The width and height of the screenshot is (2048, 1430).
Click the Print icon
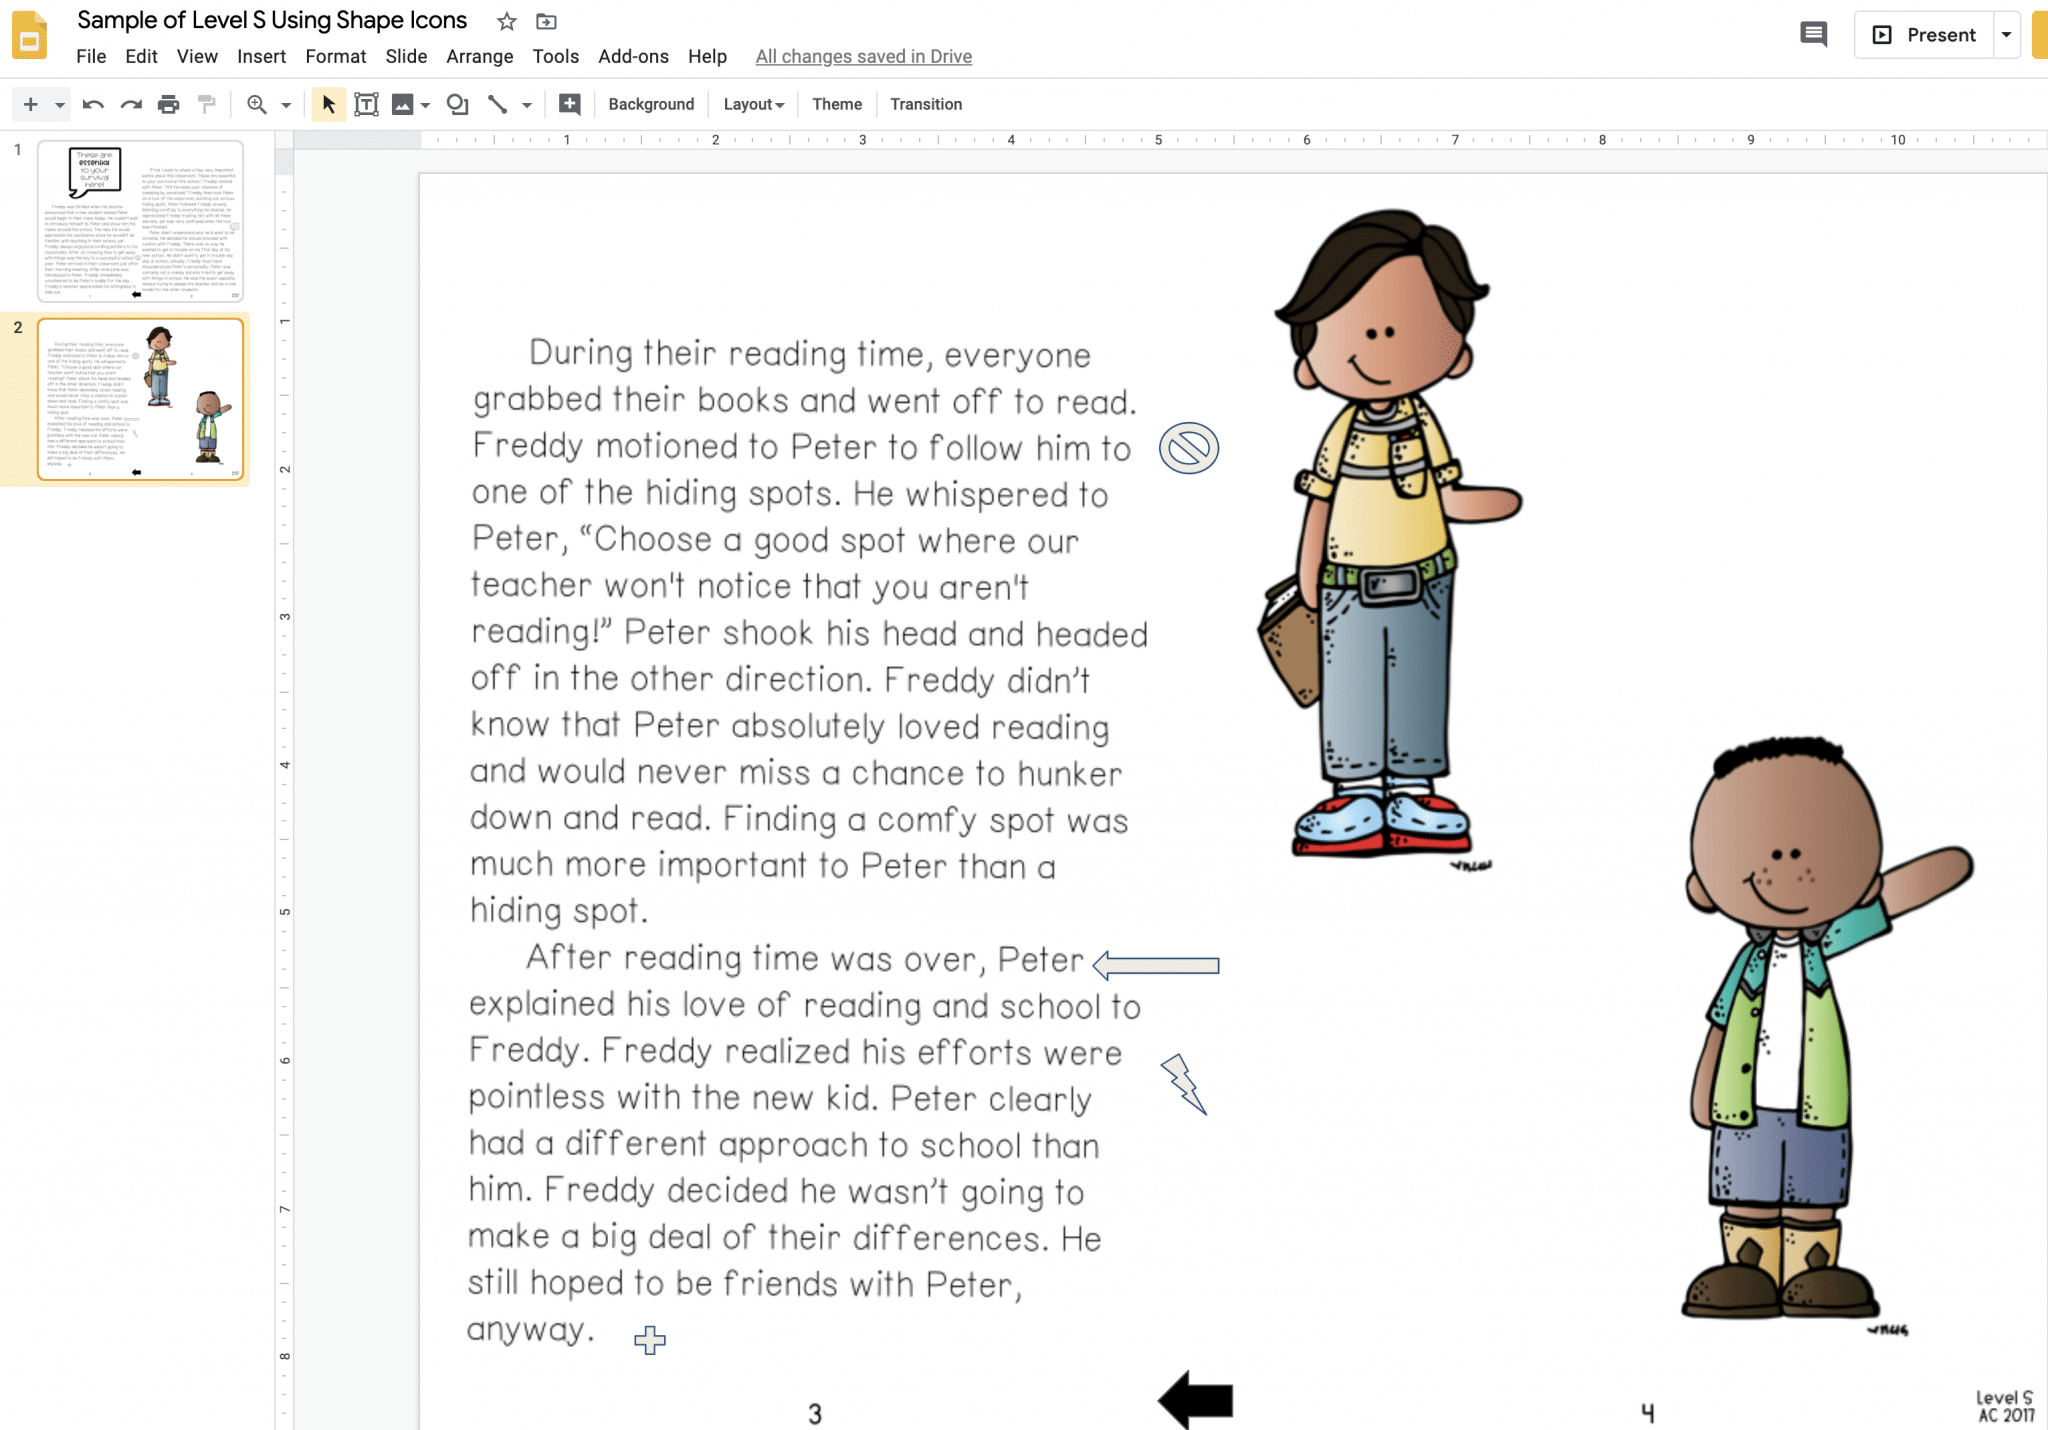[x=169, y=103]
